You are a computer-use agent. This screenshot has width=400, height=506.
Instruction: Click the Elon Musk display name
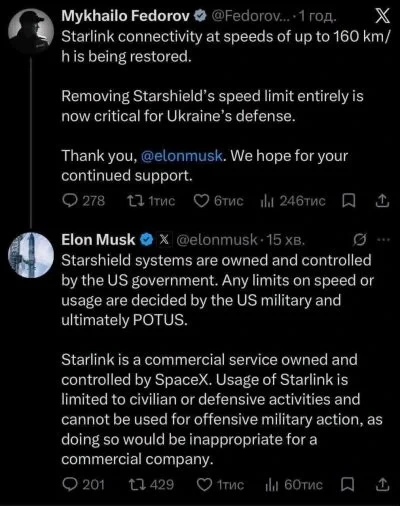tap(98, 240)
